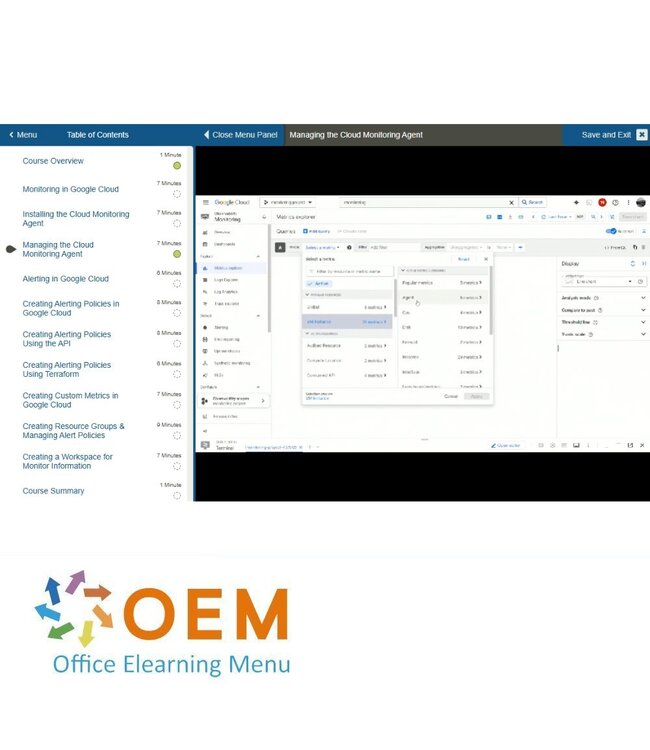650x750 pixels.
Task: Select Popular metrics category
Action: [x=442, y=283]
